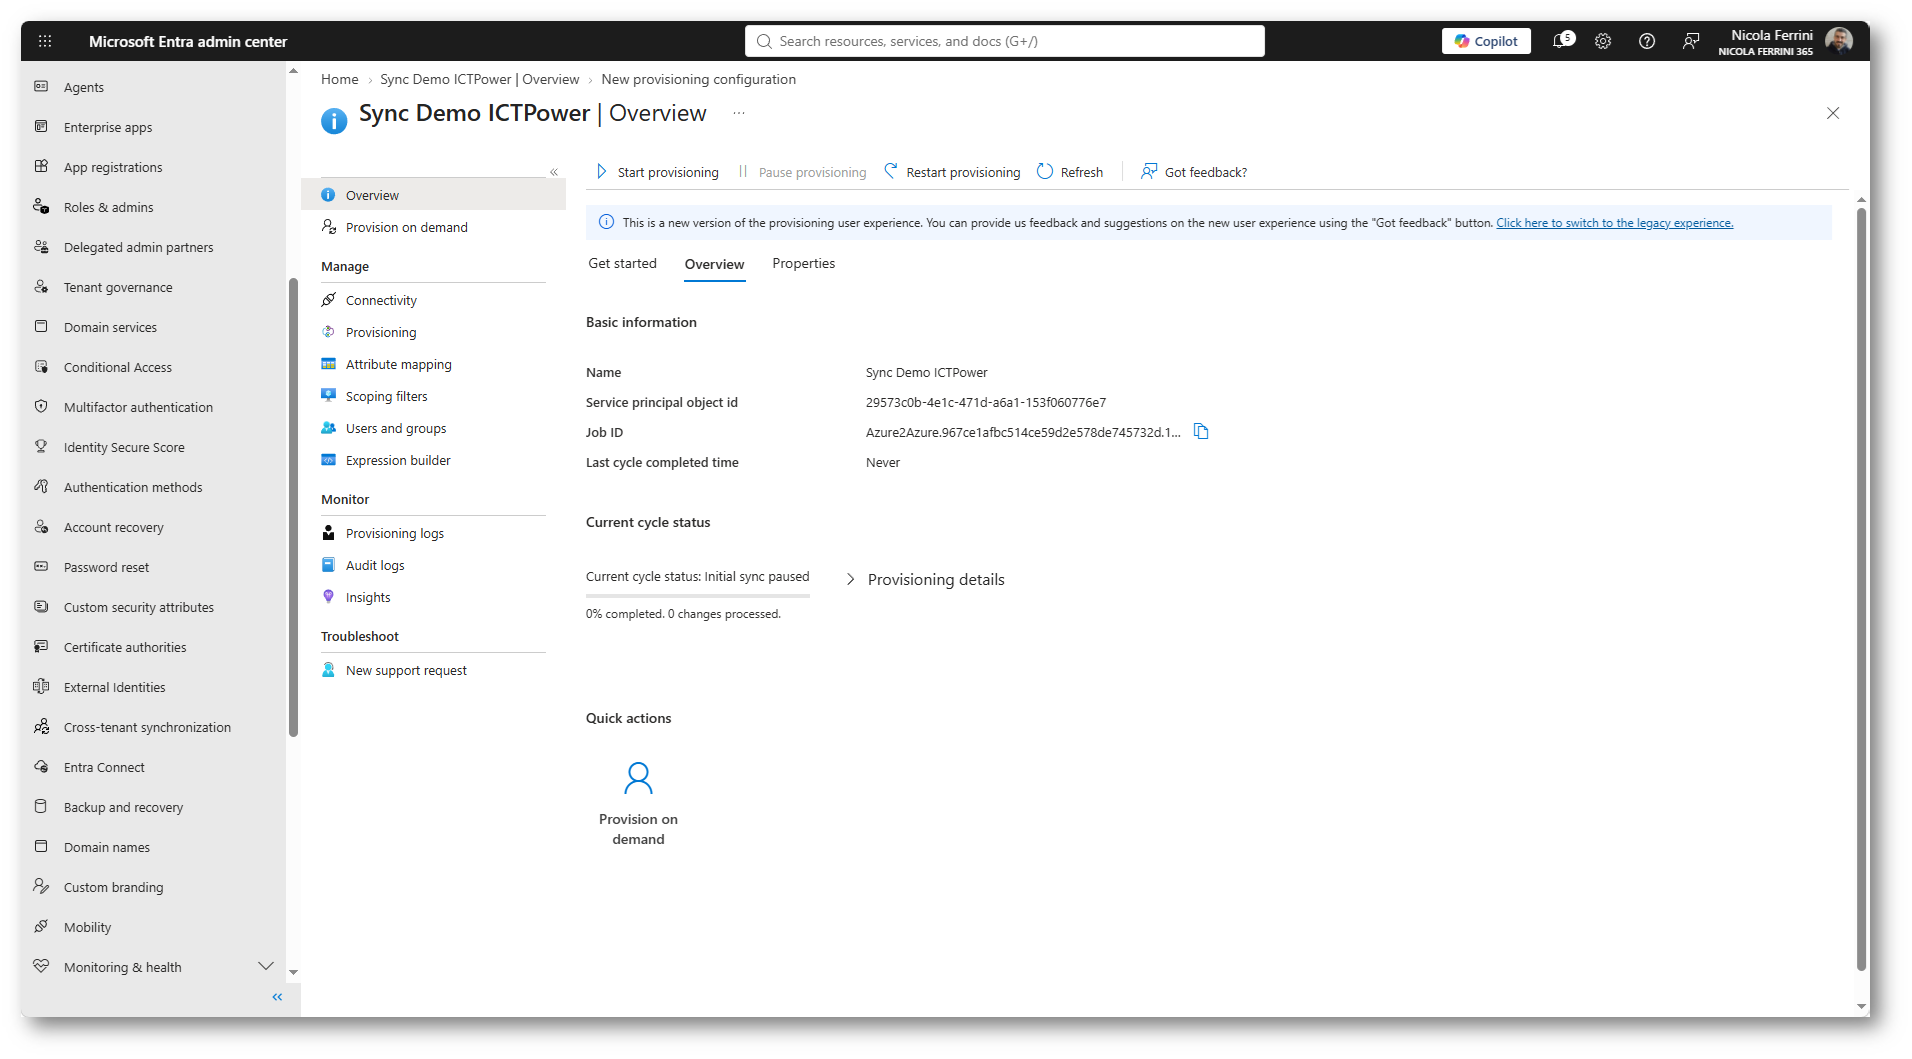The height and width of the screenshot is (1059, 1912).
Task: Click the Conditional Access sidebar icon
Action: pos(41,367)
